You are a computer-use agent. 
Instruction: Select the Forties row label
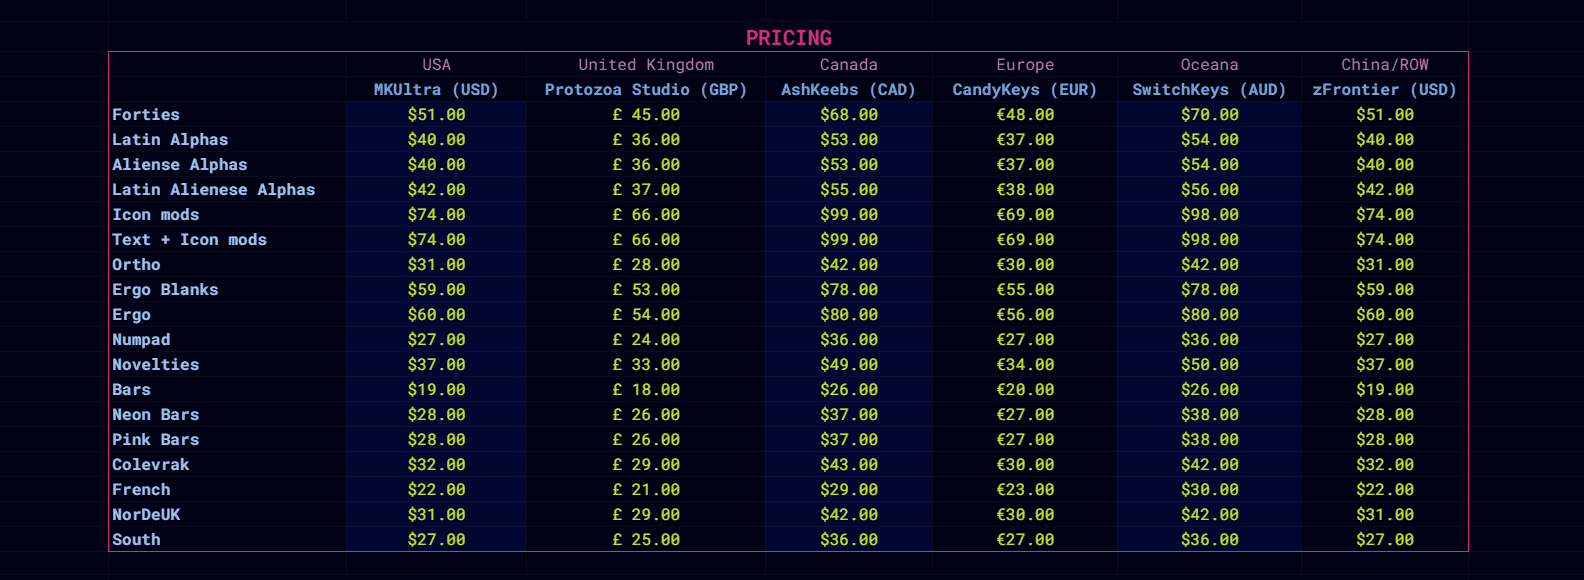click(x=146, y=115)
